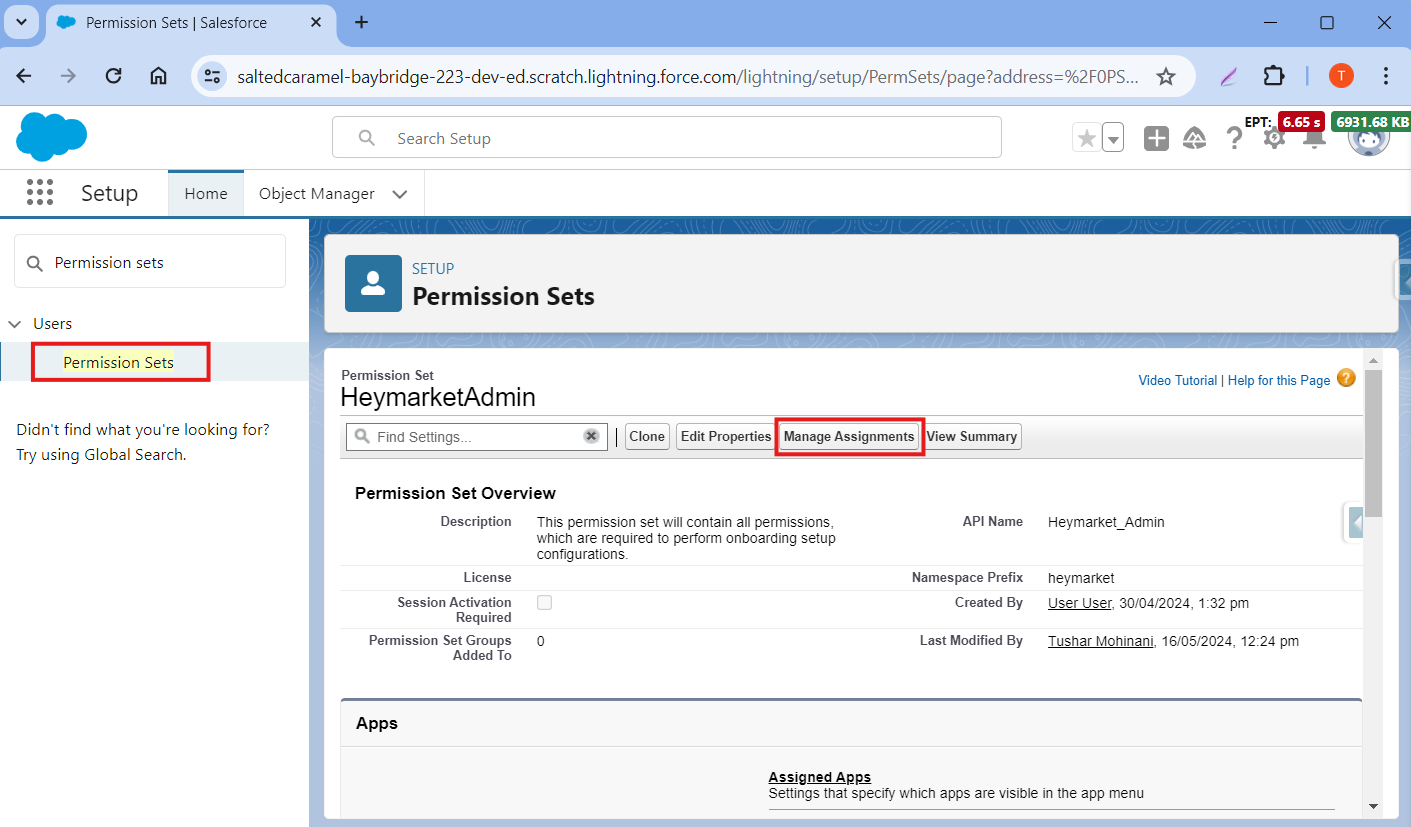Click the 6931.68 KB badge
Screen dimensions: 1411x827
pos(1371,122)
